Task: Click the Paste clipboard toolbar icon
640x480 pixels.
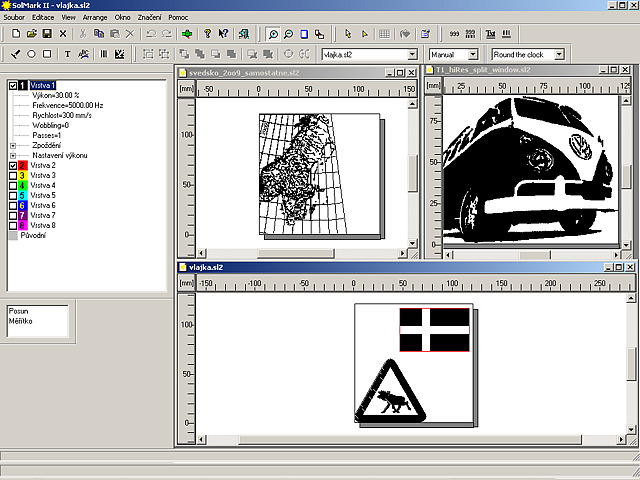Action: 115,33
